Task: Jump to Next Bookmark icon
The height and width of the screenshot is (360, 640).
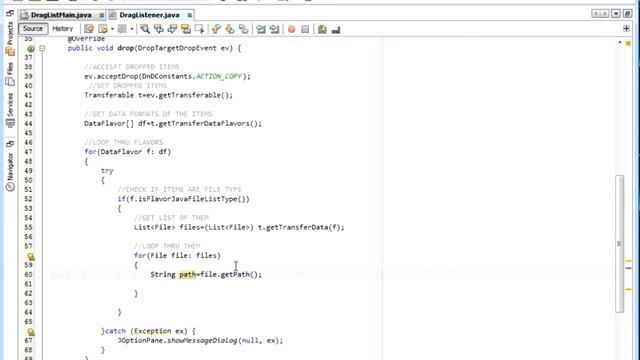Action: pos(230,29)
